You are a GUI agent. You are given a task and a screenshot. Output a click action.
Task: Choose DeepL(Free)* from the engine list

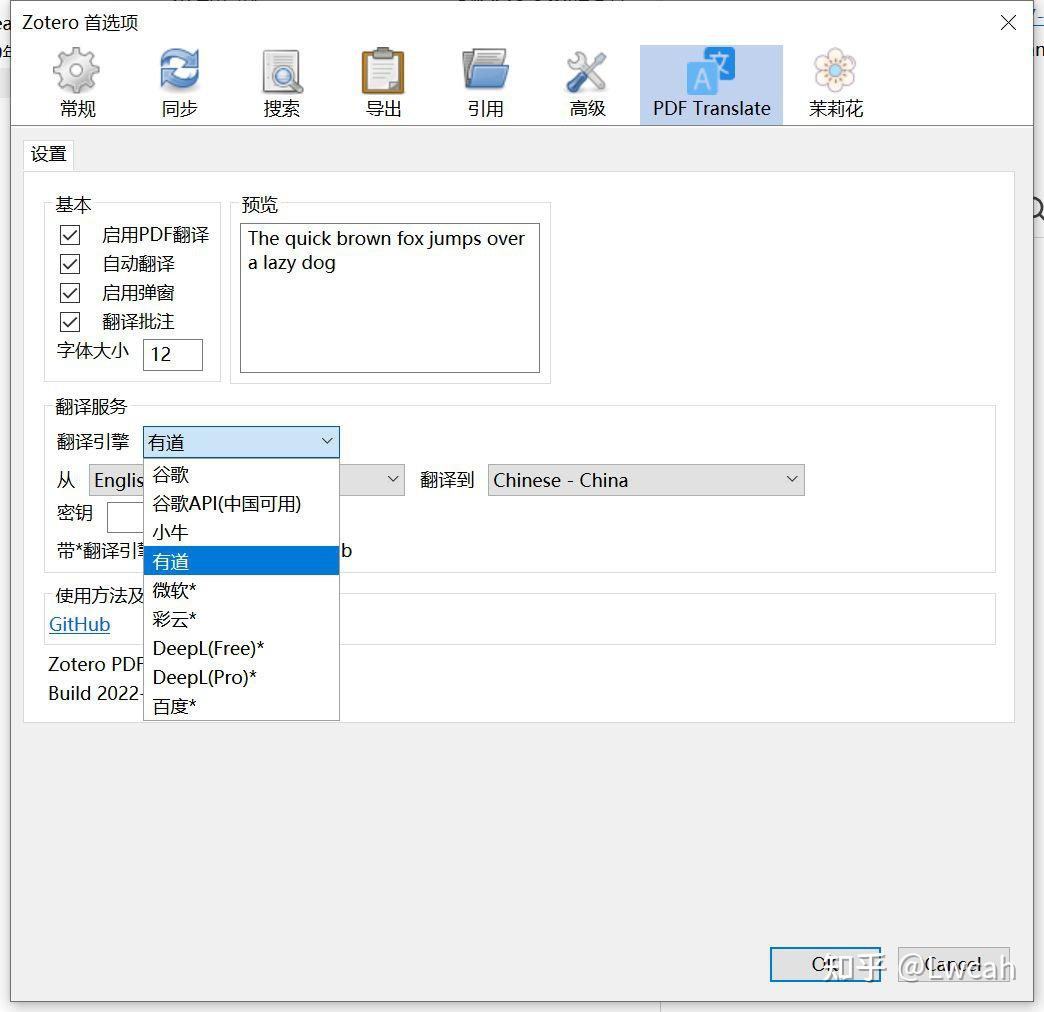pos(209,648)
